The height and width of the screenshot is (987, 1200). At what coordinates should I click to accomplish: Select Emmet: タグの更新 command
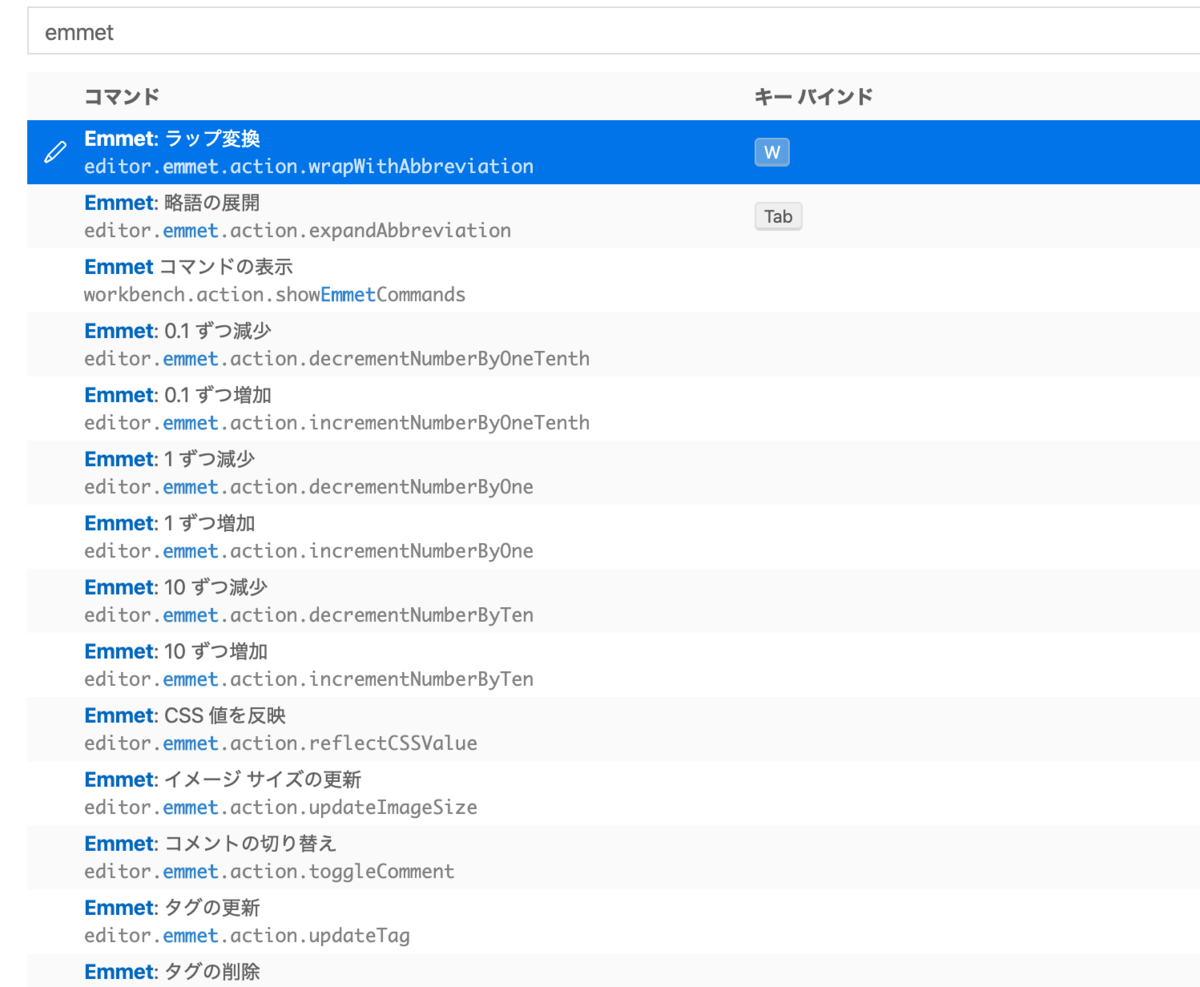[172, 907]
